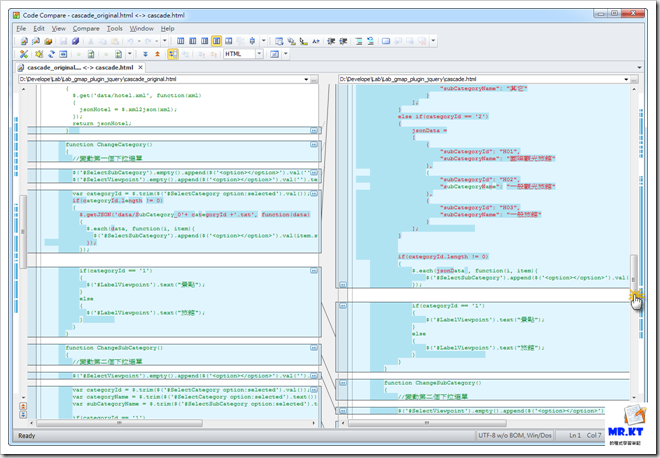Image resolution: width=660 pixels, height=458 pixels.
Task: Toggle the highlighted layout view button
Action: (x=217, y=41)
